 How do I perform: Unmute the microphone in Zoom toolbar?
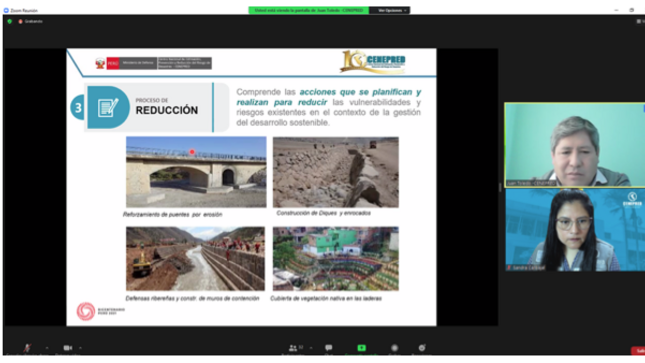point(27,348)
